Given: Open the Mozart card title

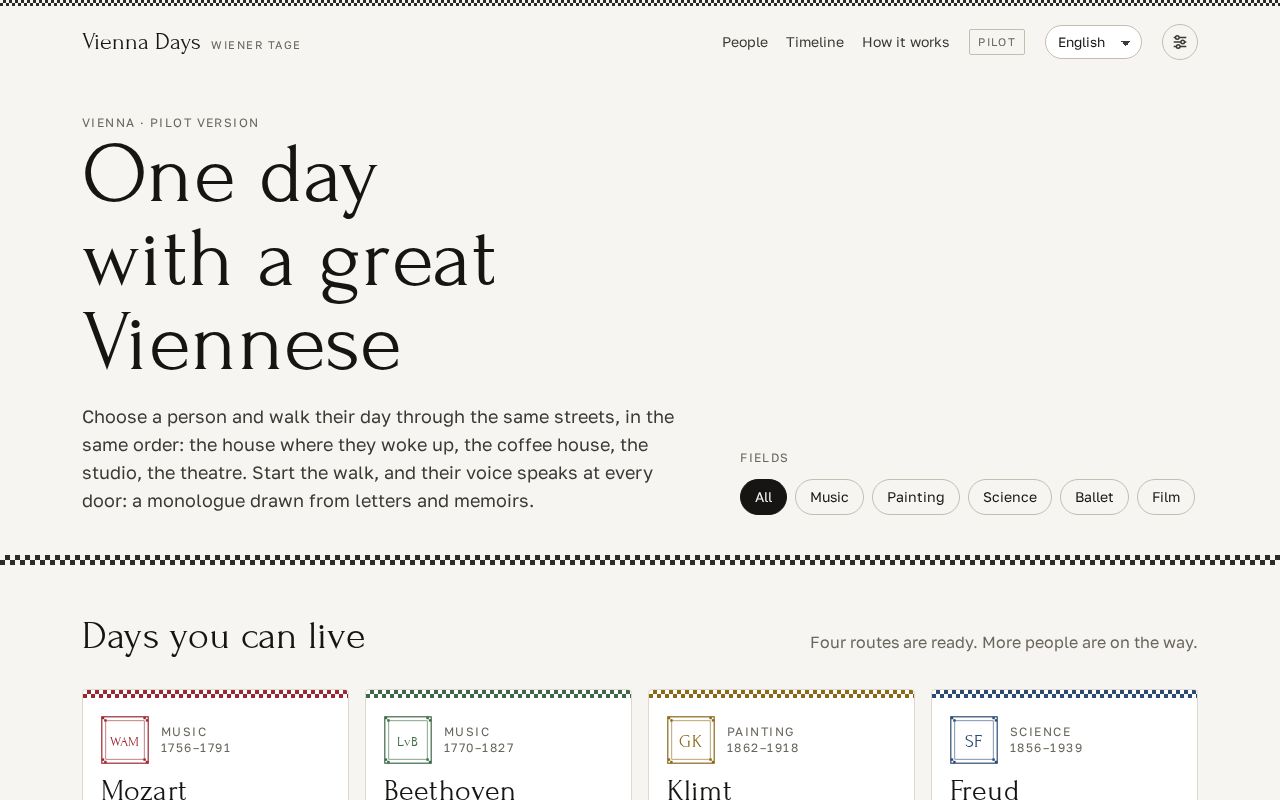Looking at the screenshot, I should (144, 789).
